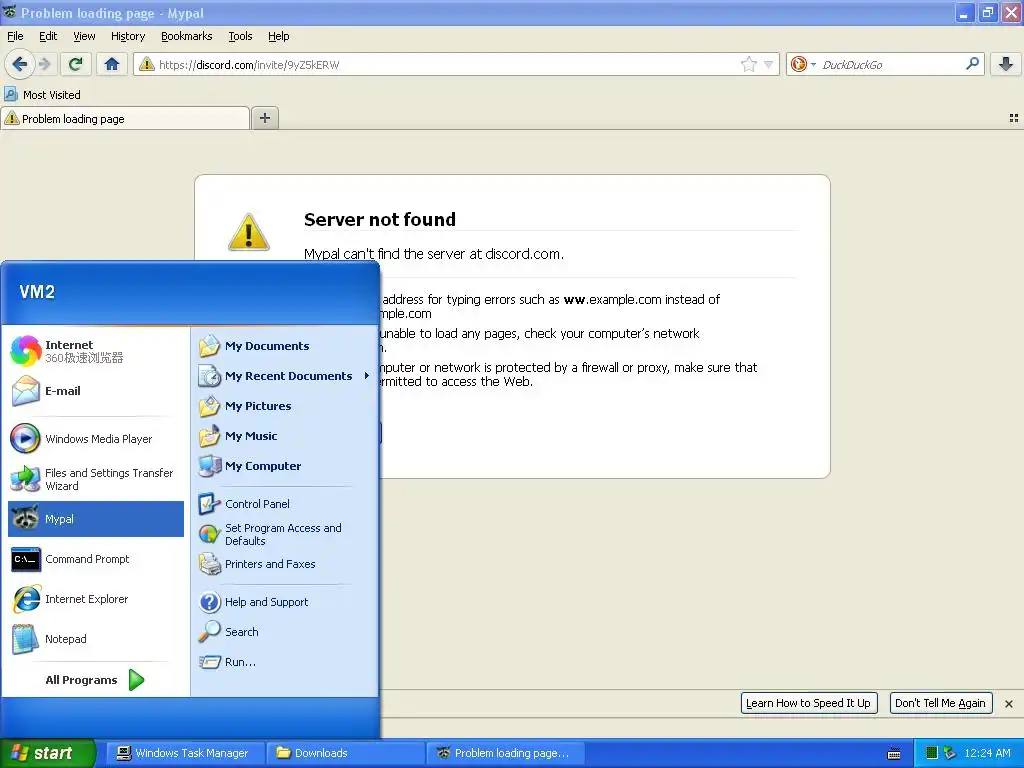The image size is (1024, 768).
Task: Open Command Prompt
Action: coord(95,559)
